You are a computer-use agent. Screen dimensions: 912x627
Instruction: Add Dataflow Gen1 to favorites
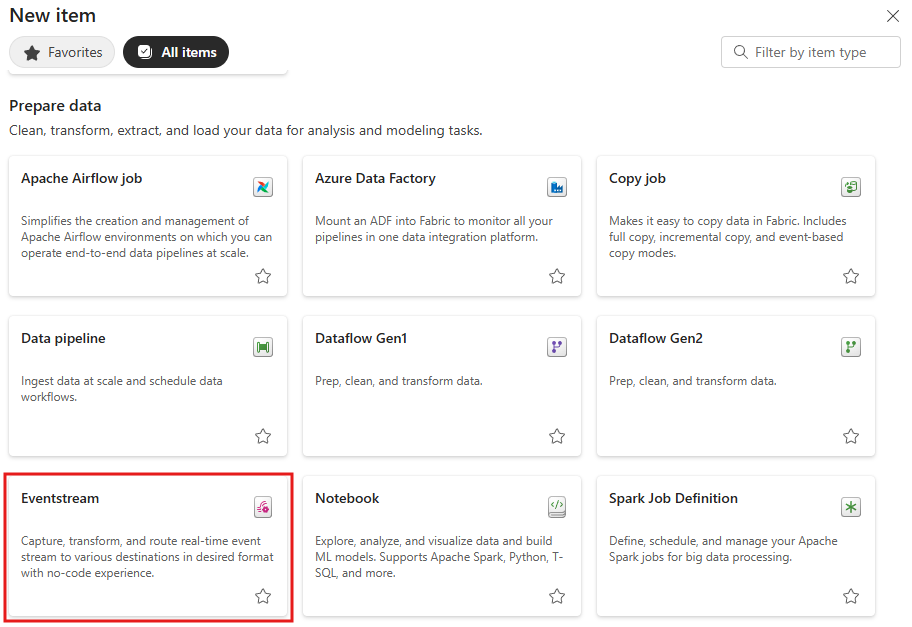point(557,436)
